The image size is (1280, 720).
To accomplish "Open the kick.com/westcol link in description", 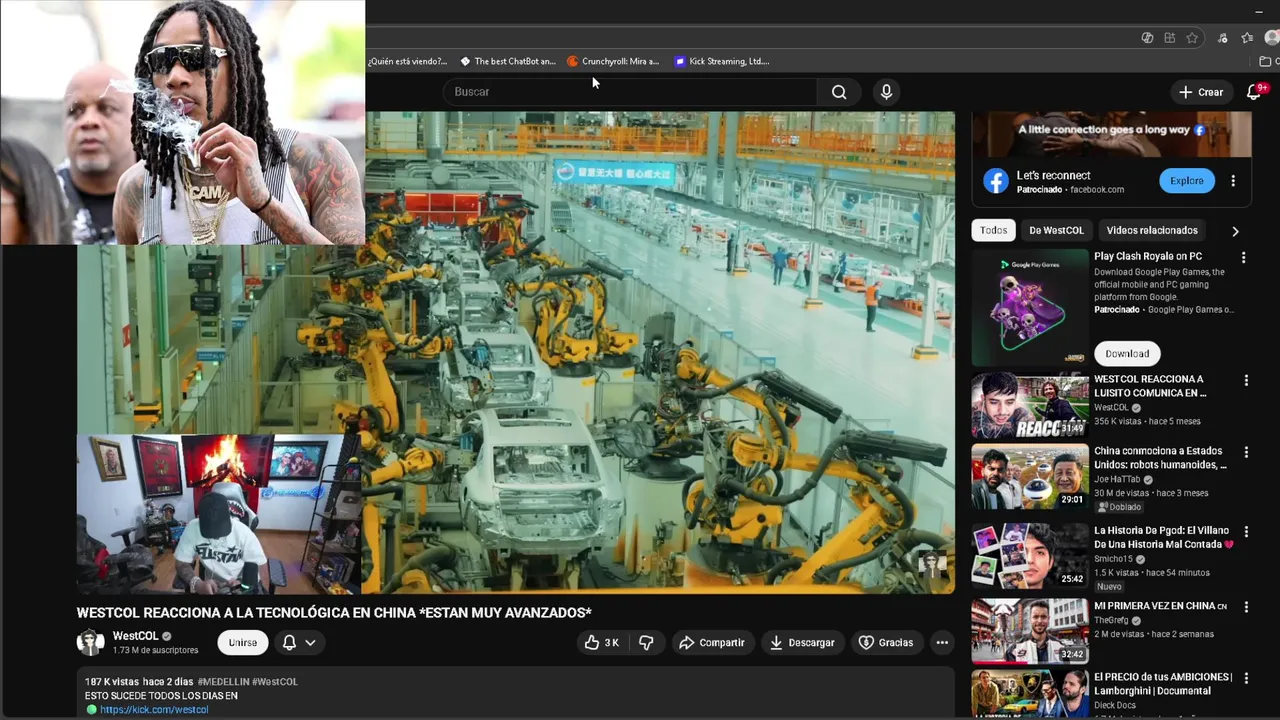I will tap(154, 709).
